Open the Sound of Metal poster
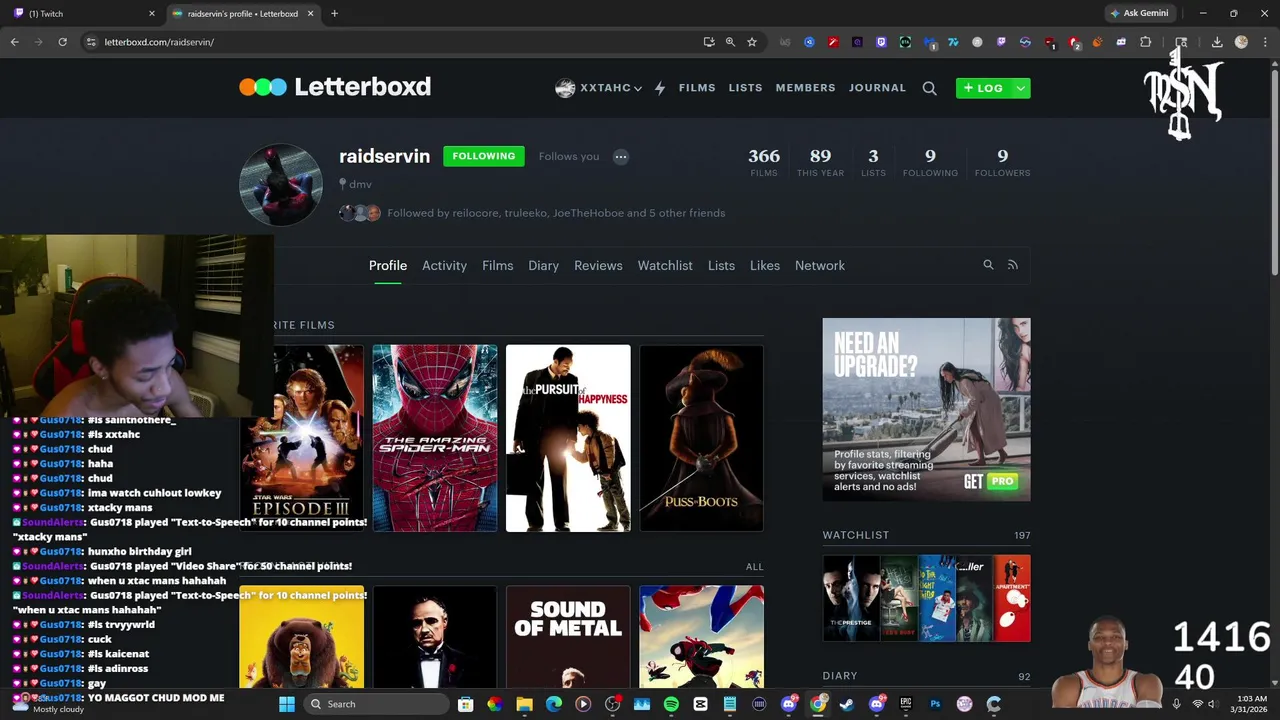Image resolution: width=1280 pixels, height=720 pixels. coord(568,637)
